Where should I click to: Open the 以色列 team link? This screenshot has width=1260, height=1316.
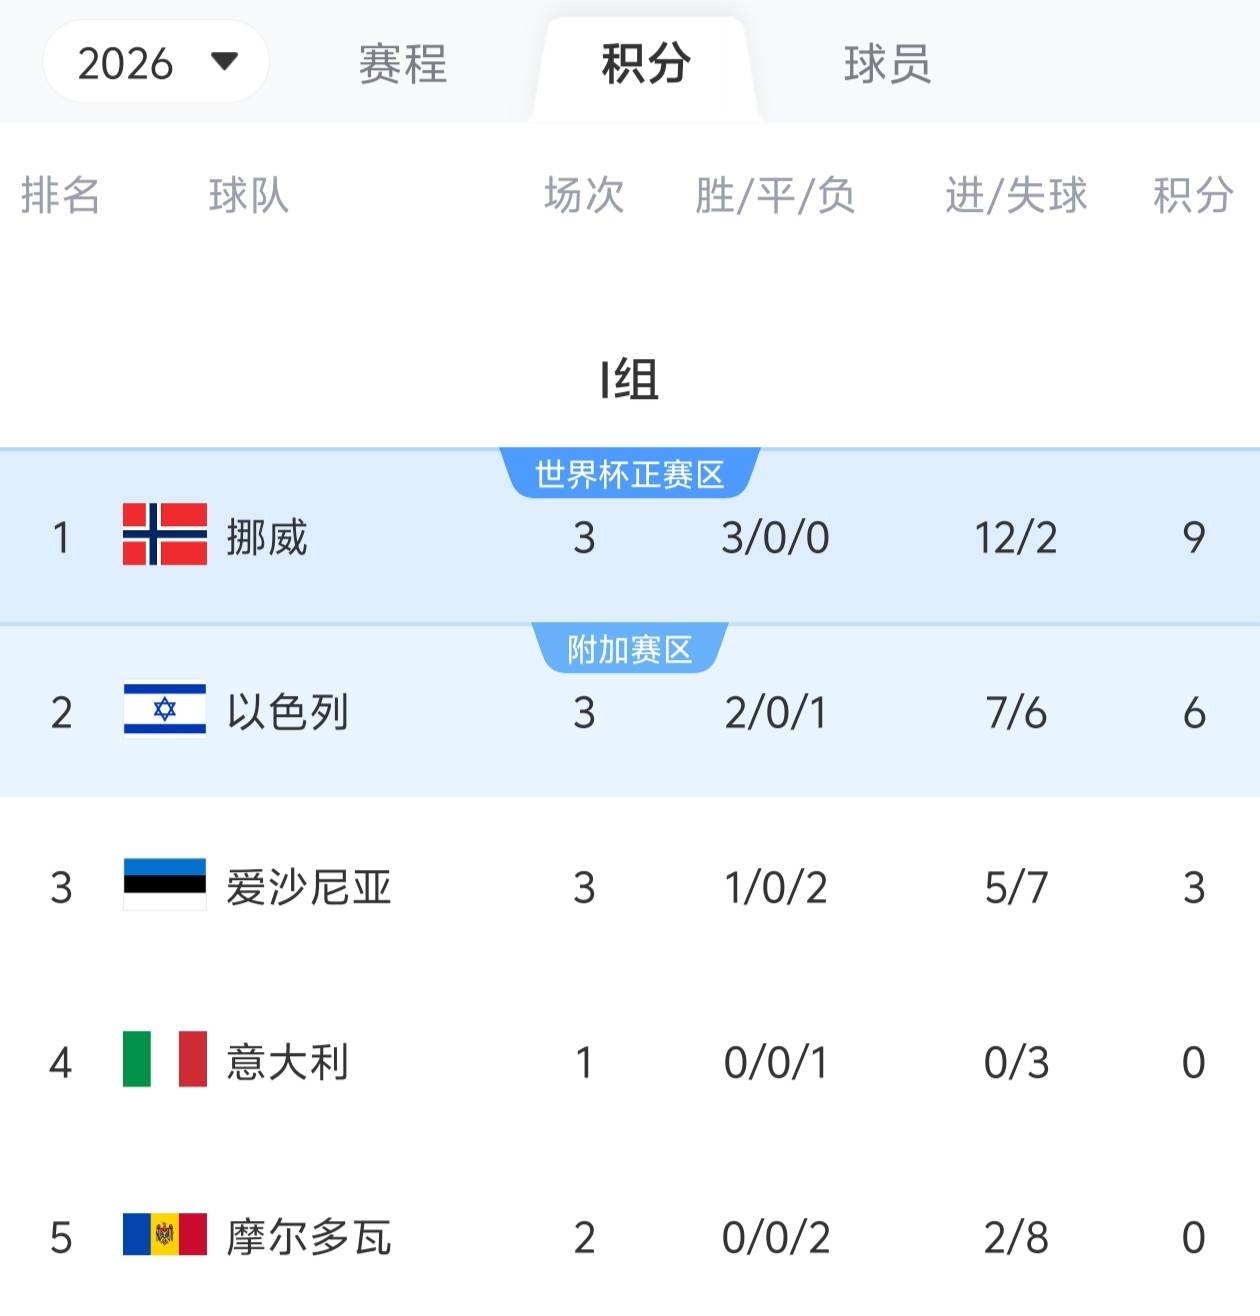point(287,713)
